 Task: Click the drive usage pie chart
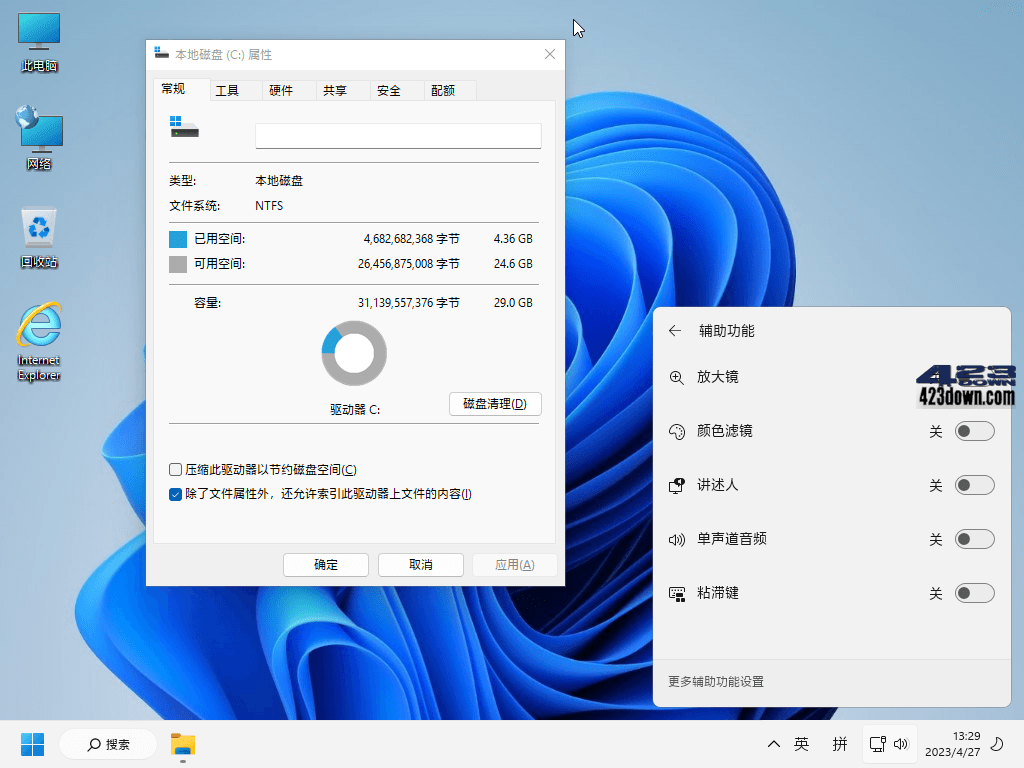tap(354, 353)
